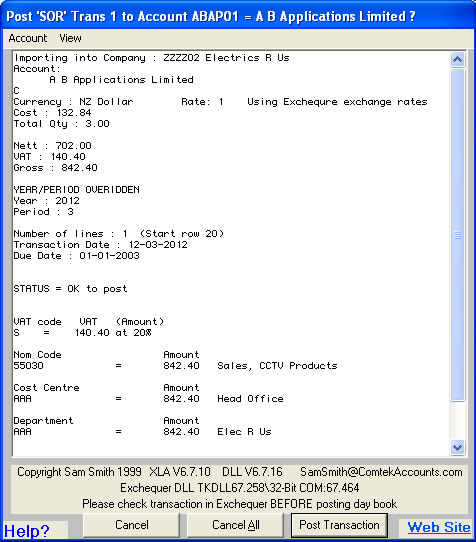Viewport: 476px width, 542px height.
Task: Click the 'Exchequer DLL TKDLL67.258' version text
Action: (240, 488)
